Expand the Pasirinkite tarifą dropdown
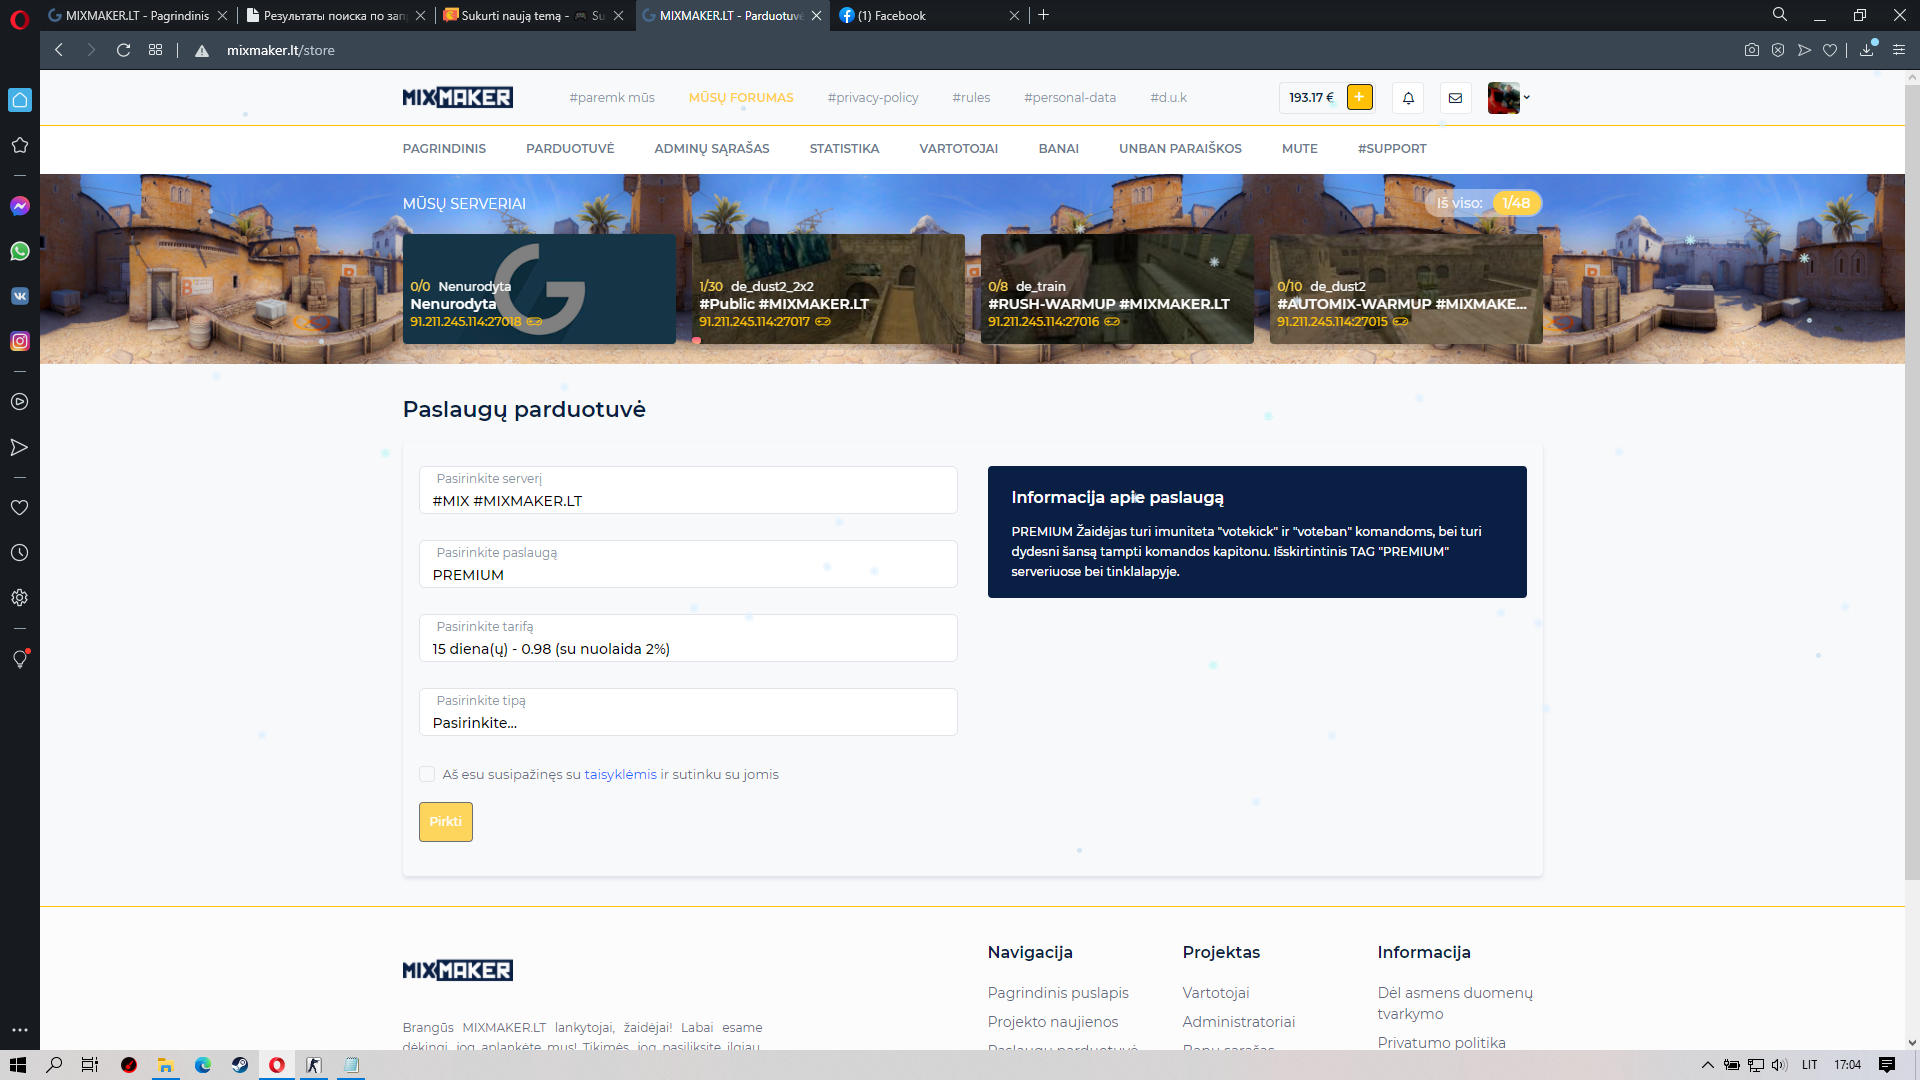1920x1080 pixels. click(688, 638)
